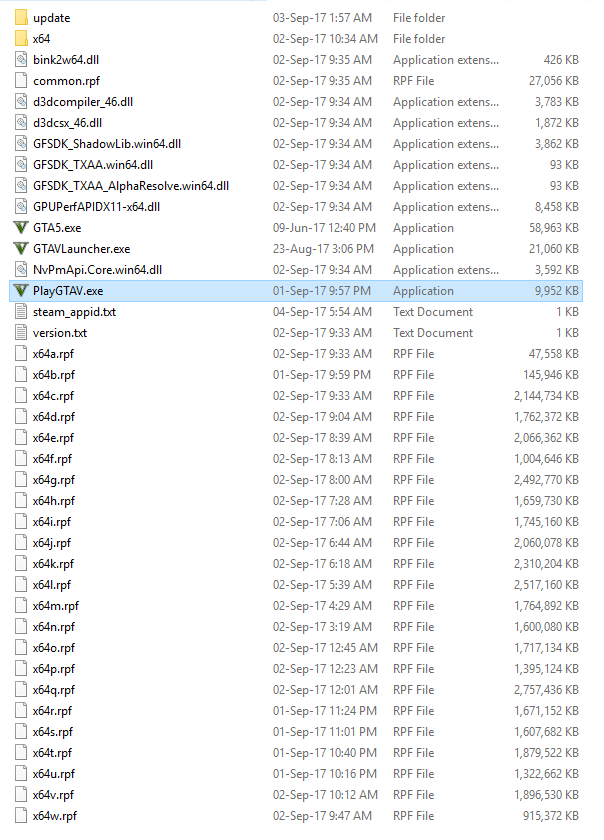Click the NvPmApi.Core.win64.dll file icon
The image size is (604, 840).
pos(21,269)
